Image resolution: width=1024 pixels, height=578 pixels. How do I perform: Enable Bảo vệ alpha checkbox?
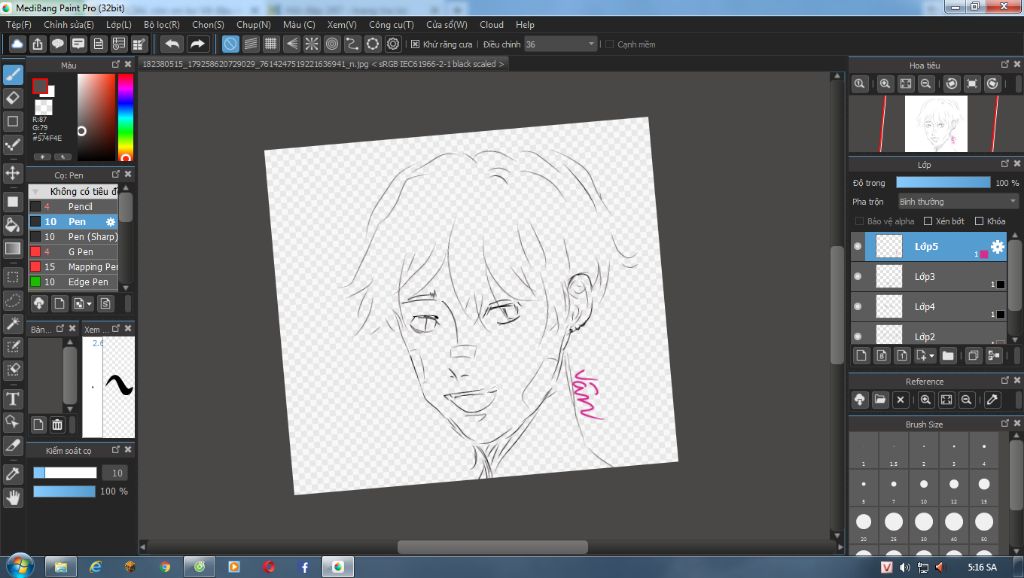pos(859,221)
